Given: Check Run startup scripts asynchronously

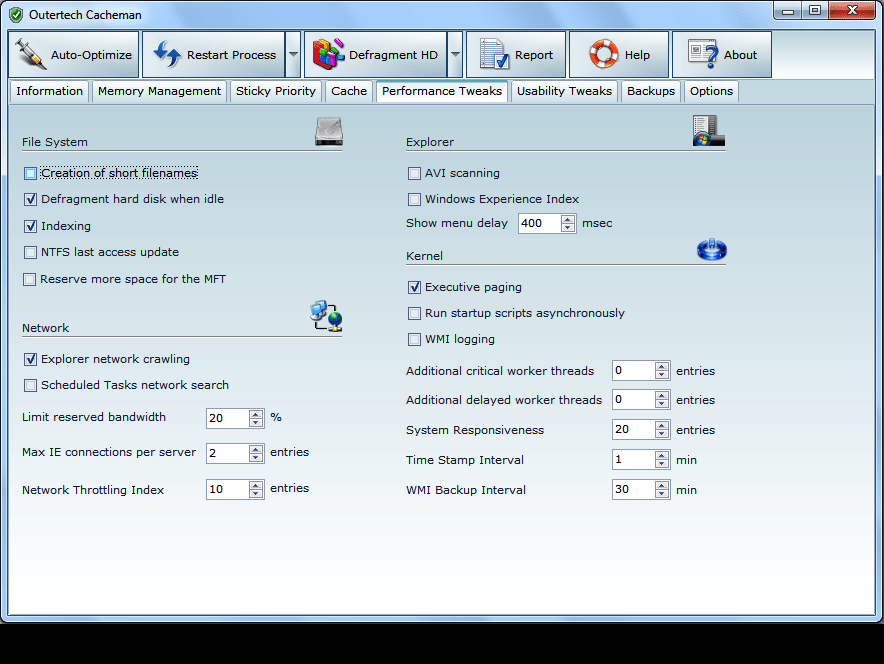Looking at the screenshot, I should 414,313.
